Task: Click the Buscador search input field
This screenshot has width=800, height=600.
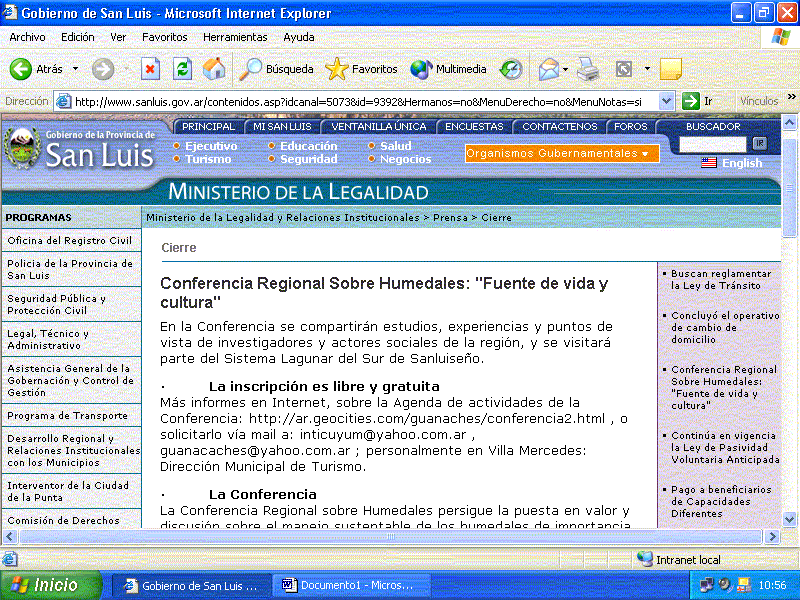Action: click(x=713, y=144)
